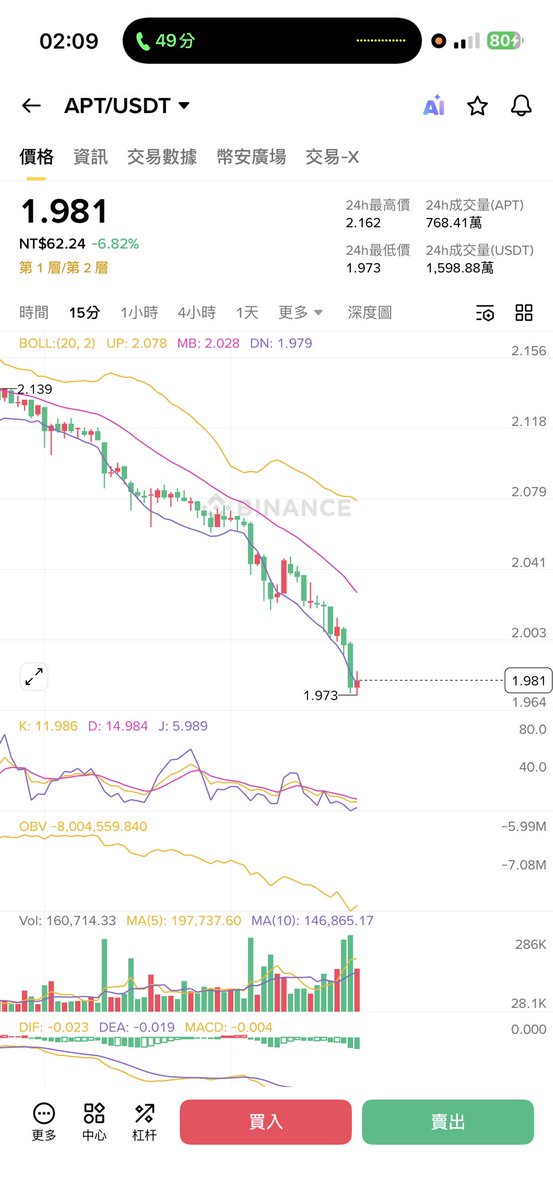The height and width of the screenshot is (1200, 553).
Task: Tap NT$62.24 converted price
Action: point(52,243)
